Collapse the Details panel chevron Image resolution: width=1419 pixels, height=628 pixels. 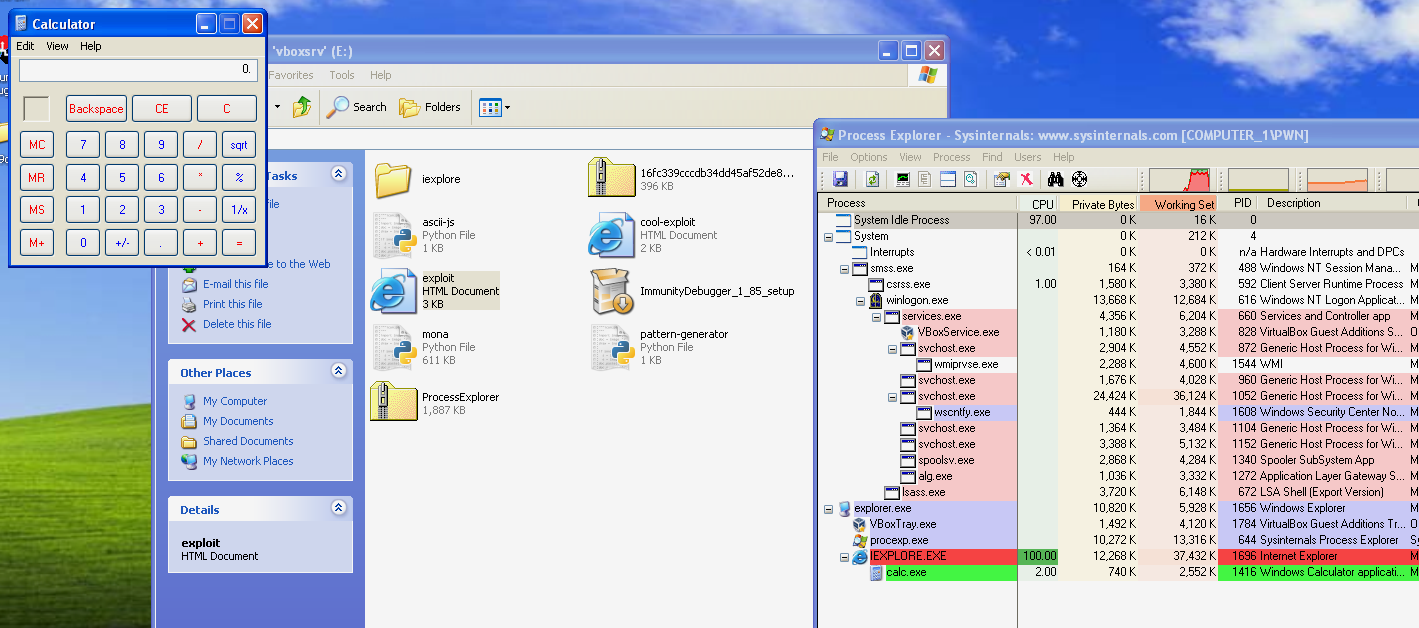click(338, 508)
